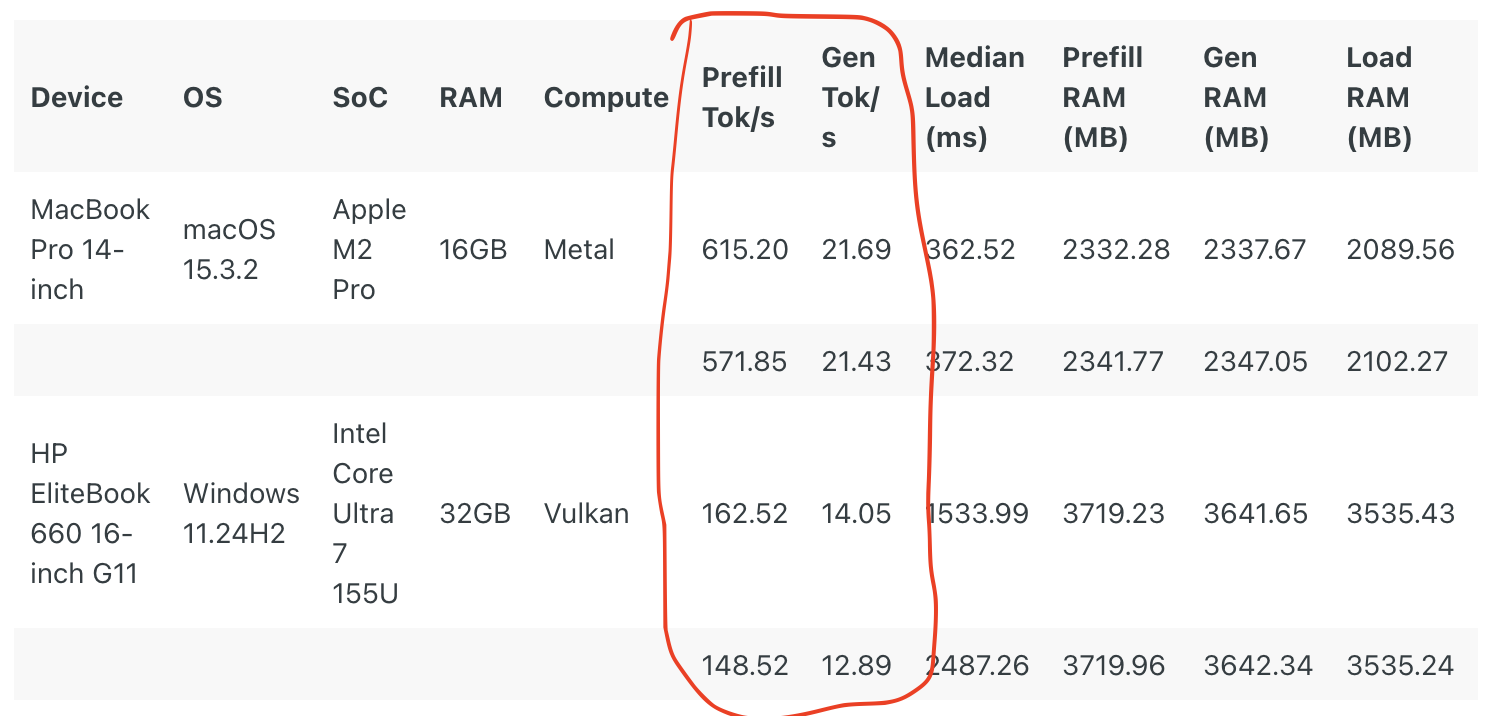Click the Load RAM (MB) header

tap(1379, 98)
